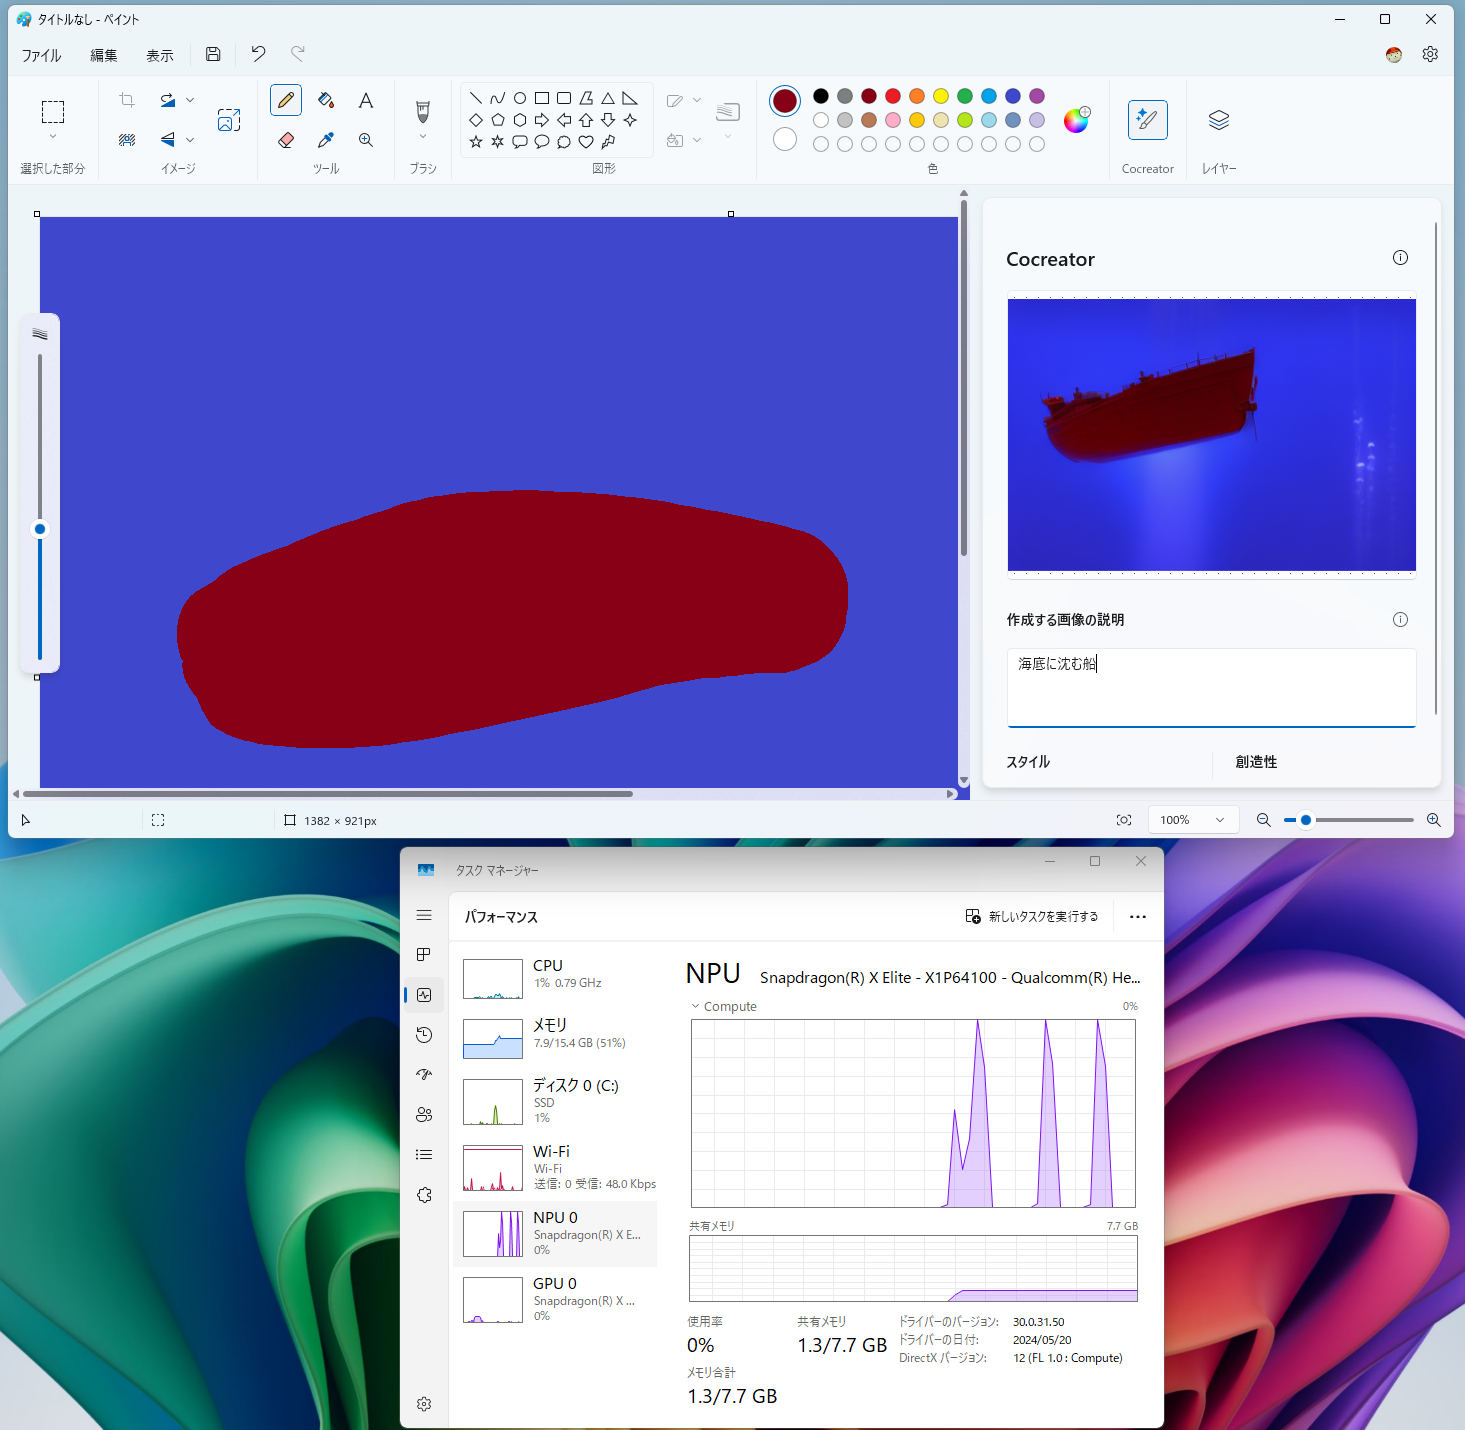Select the five-point star shape

(476, 142)
